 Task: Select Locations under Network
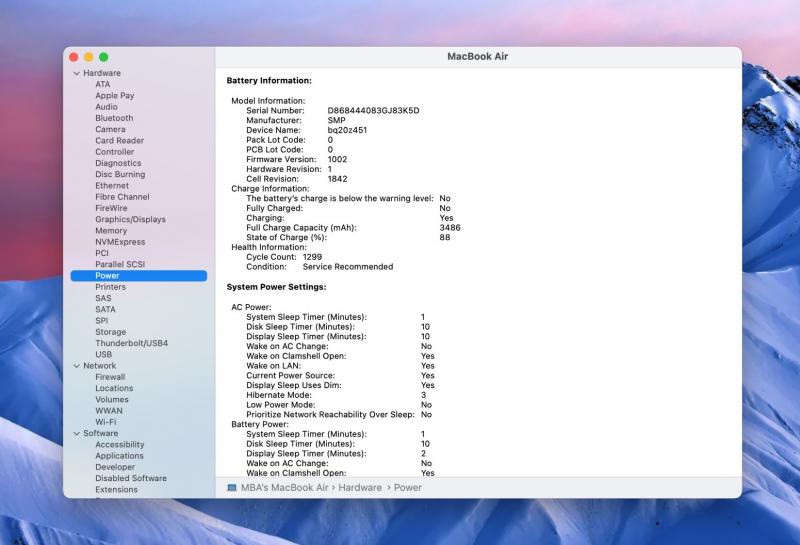(114, 388)
